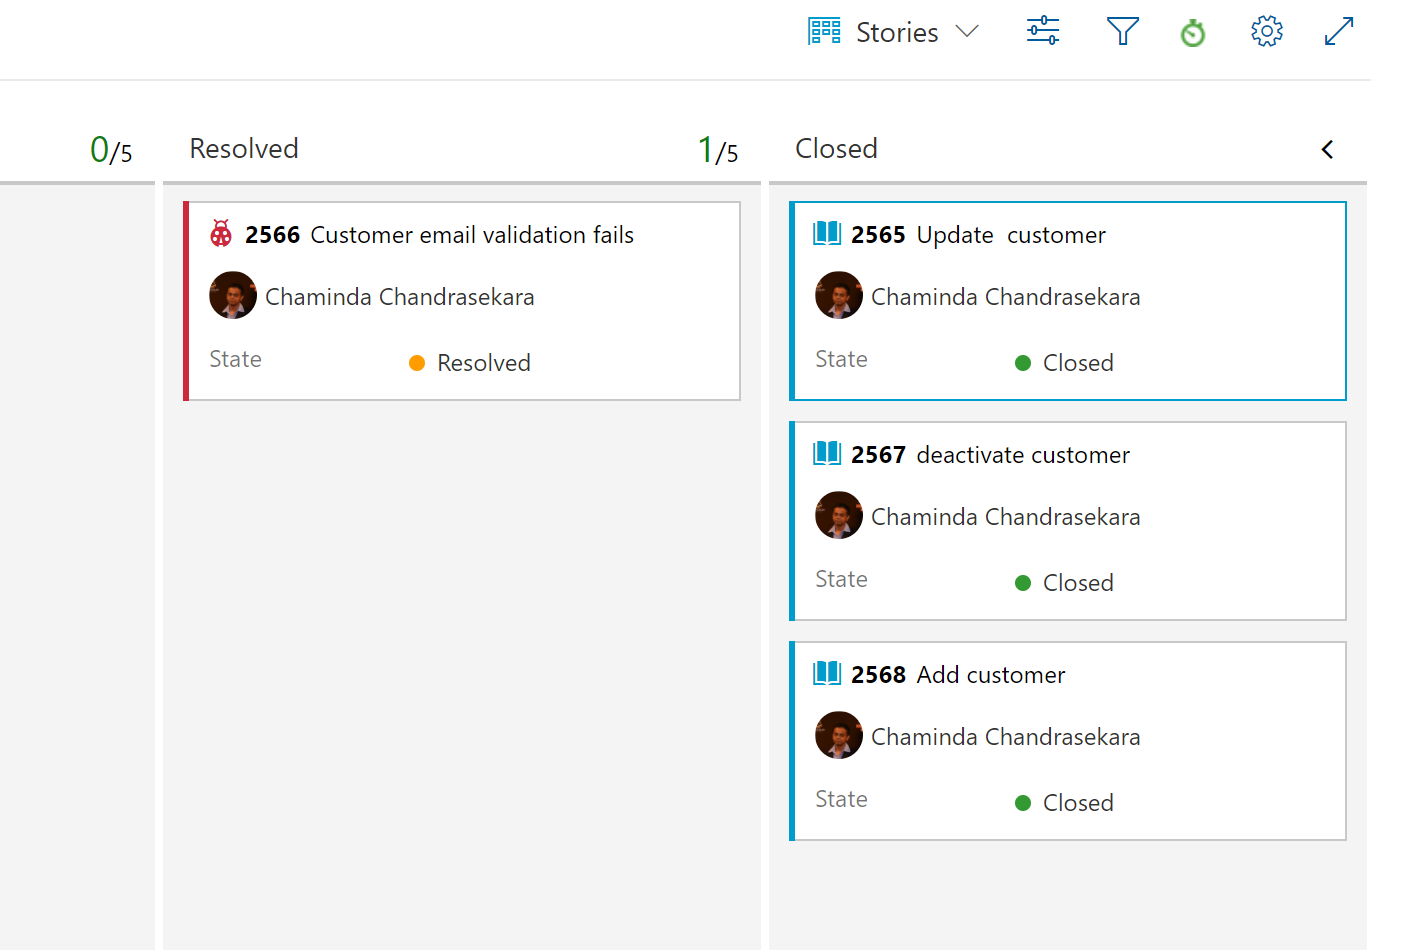Click the Closed green dot on card 2567
Viewport: 1410px width, 950px height.
coord(1022,583)
